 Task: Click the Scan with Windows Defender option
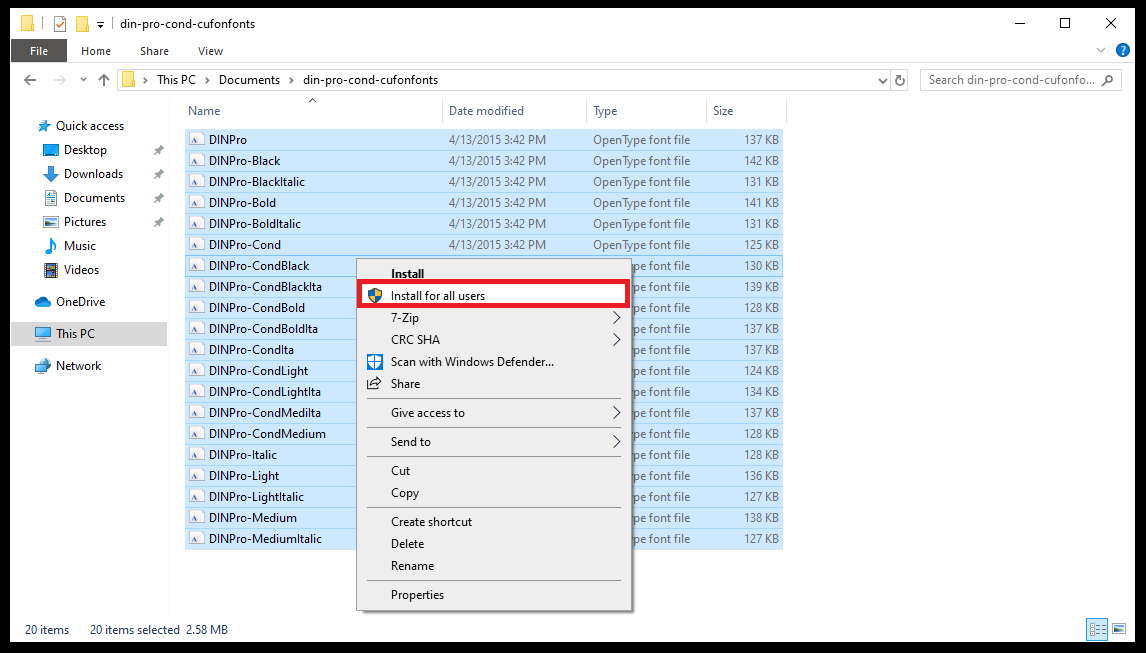click(x=471, y=362)
